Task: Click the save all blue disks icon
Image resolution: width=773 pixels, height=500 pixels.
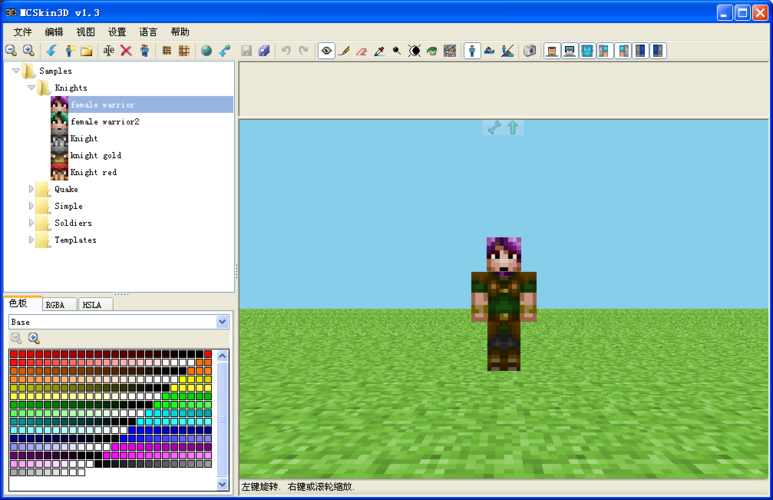Action: (265, 50)
